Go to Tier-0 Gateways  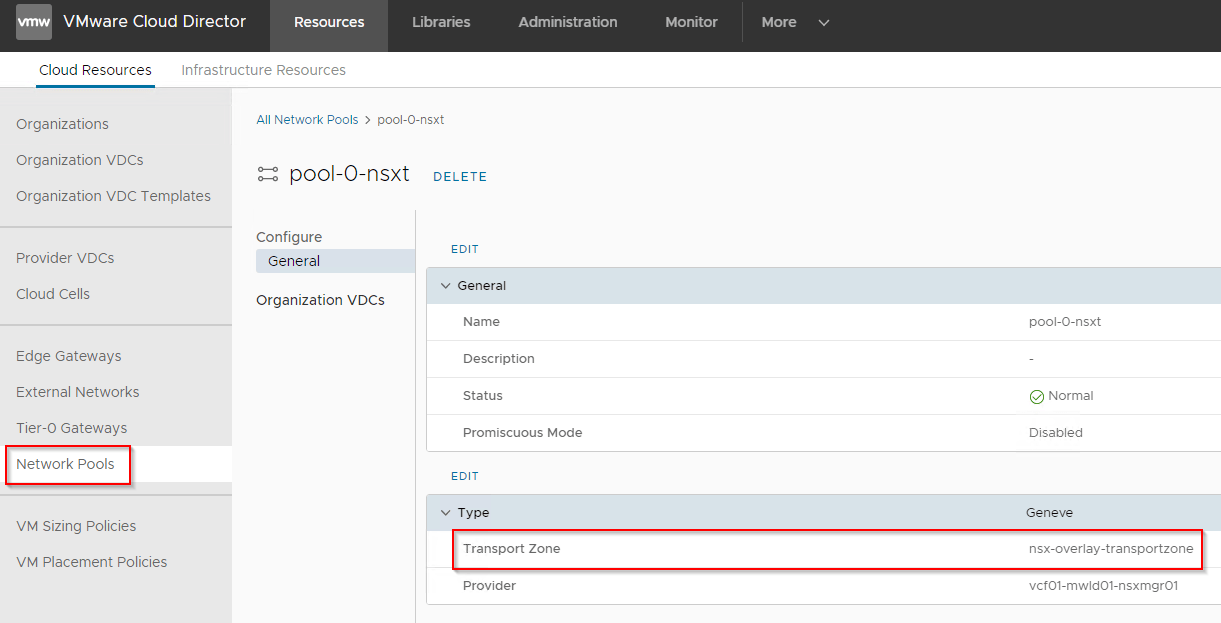tap(72, 428)
